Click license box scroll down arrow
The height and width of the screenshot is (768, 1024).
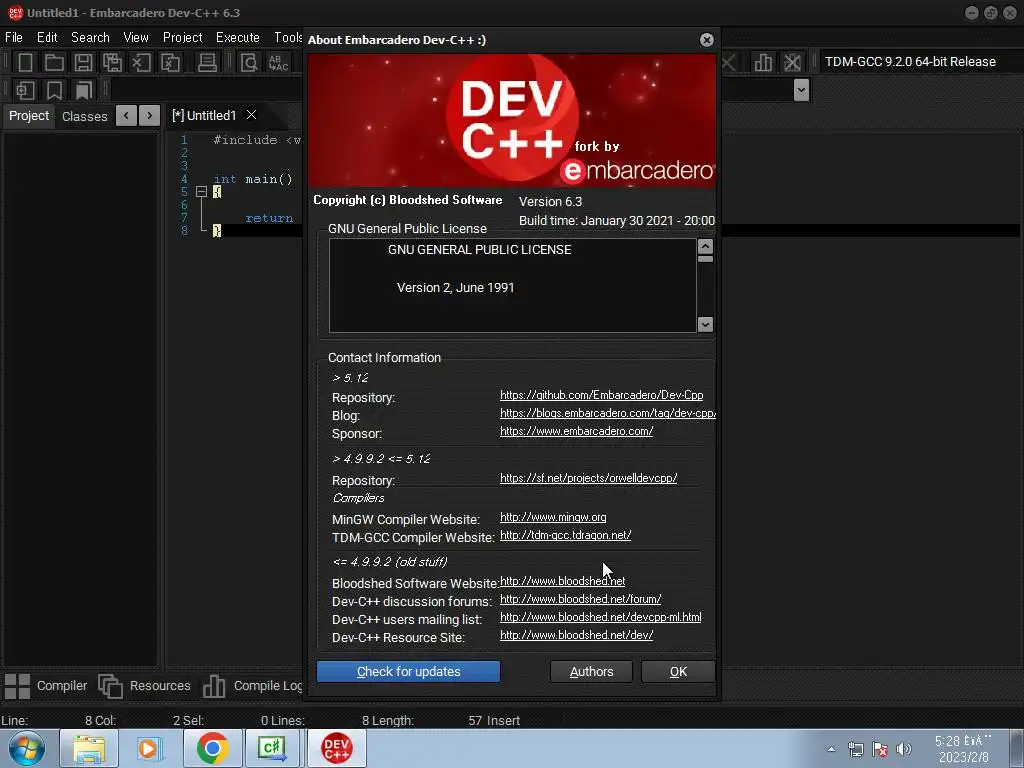(x=705, y=324)
